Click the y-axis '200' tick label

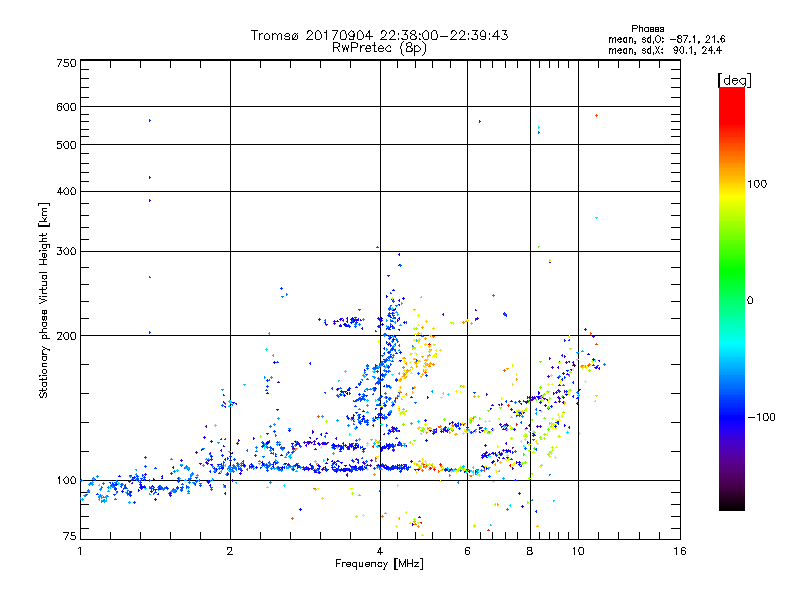click(66, 336)
